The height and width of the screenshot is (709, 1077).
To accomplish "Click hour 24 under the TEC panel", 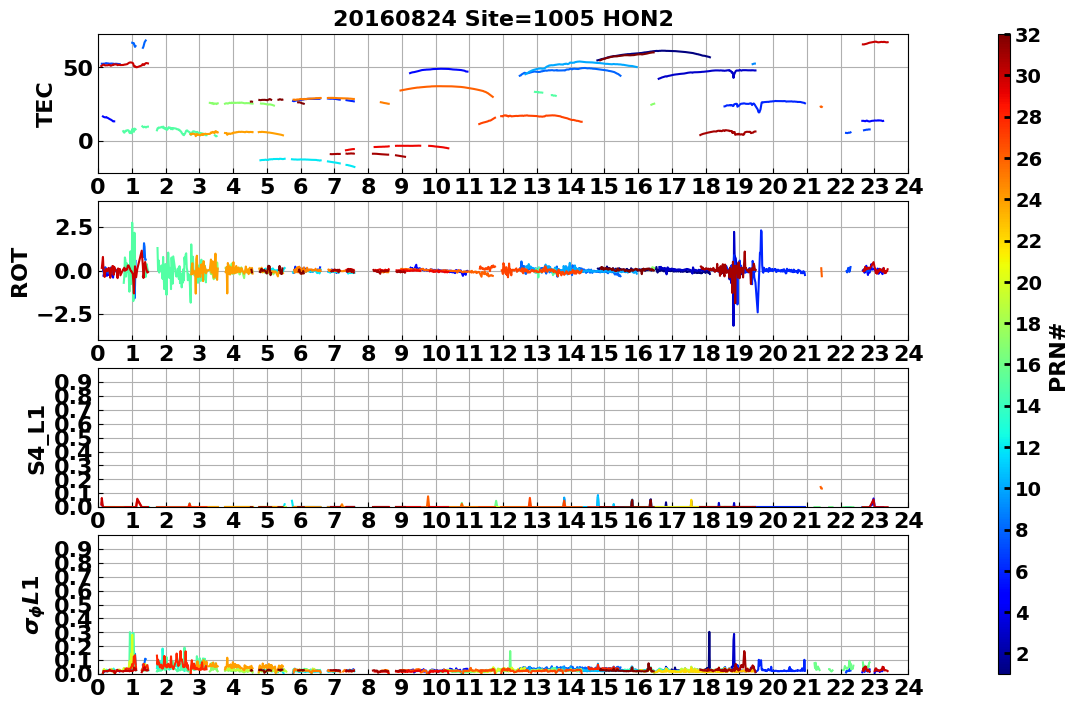I will [908, 186].
